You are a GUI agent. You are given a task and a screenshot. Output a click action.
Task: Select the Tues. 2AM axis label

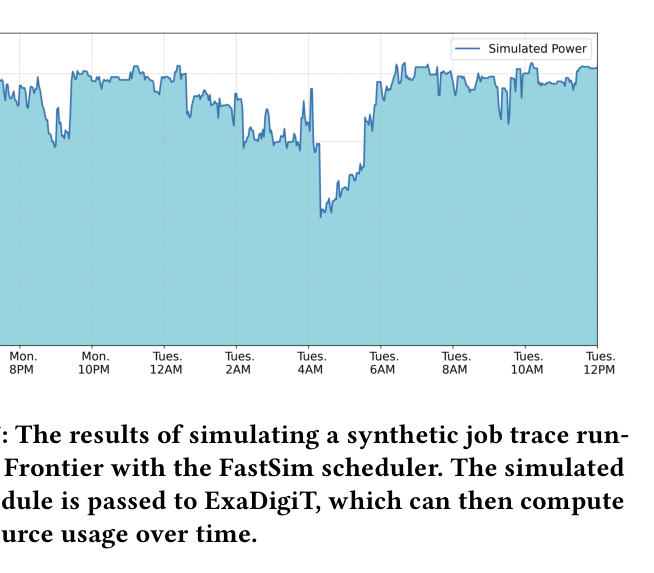pyautogui.click(x=239, y=363)
